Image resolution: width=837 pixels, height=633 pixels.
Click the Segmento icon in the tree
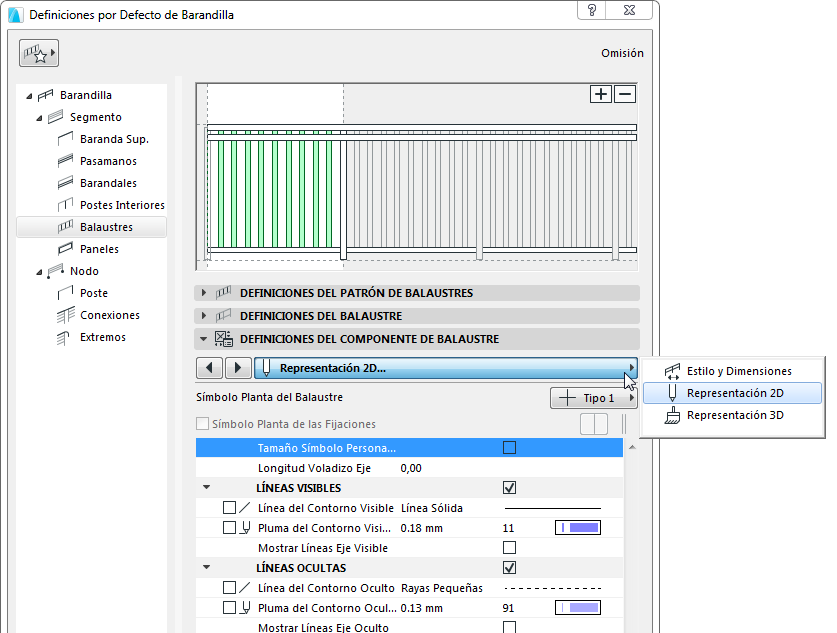coord(56,117)
